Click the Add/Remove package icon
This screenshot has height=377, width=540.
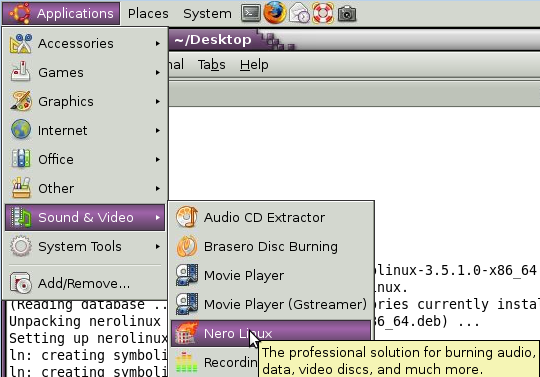tap(21, 283)
